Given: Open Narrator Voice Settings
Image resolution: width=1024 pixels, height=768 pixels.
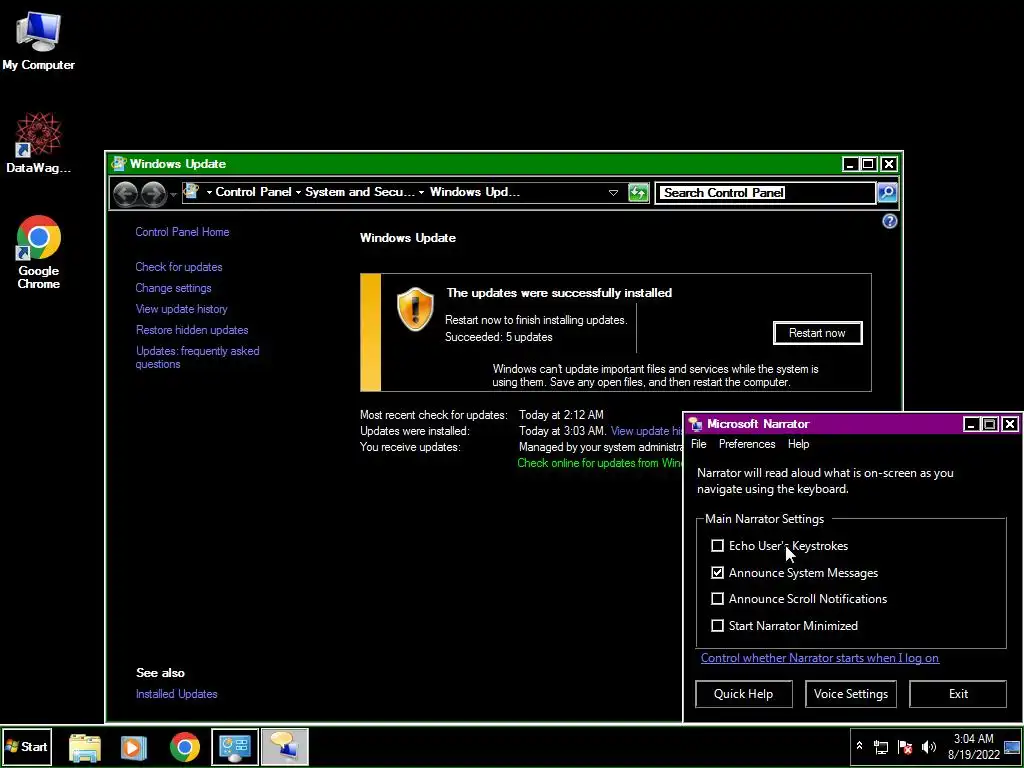Looking at the screenshot, I should [x=850, y=694].
